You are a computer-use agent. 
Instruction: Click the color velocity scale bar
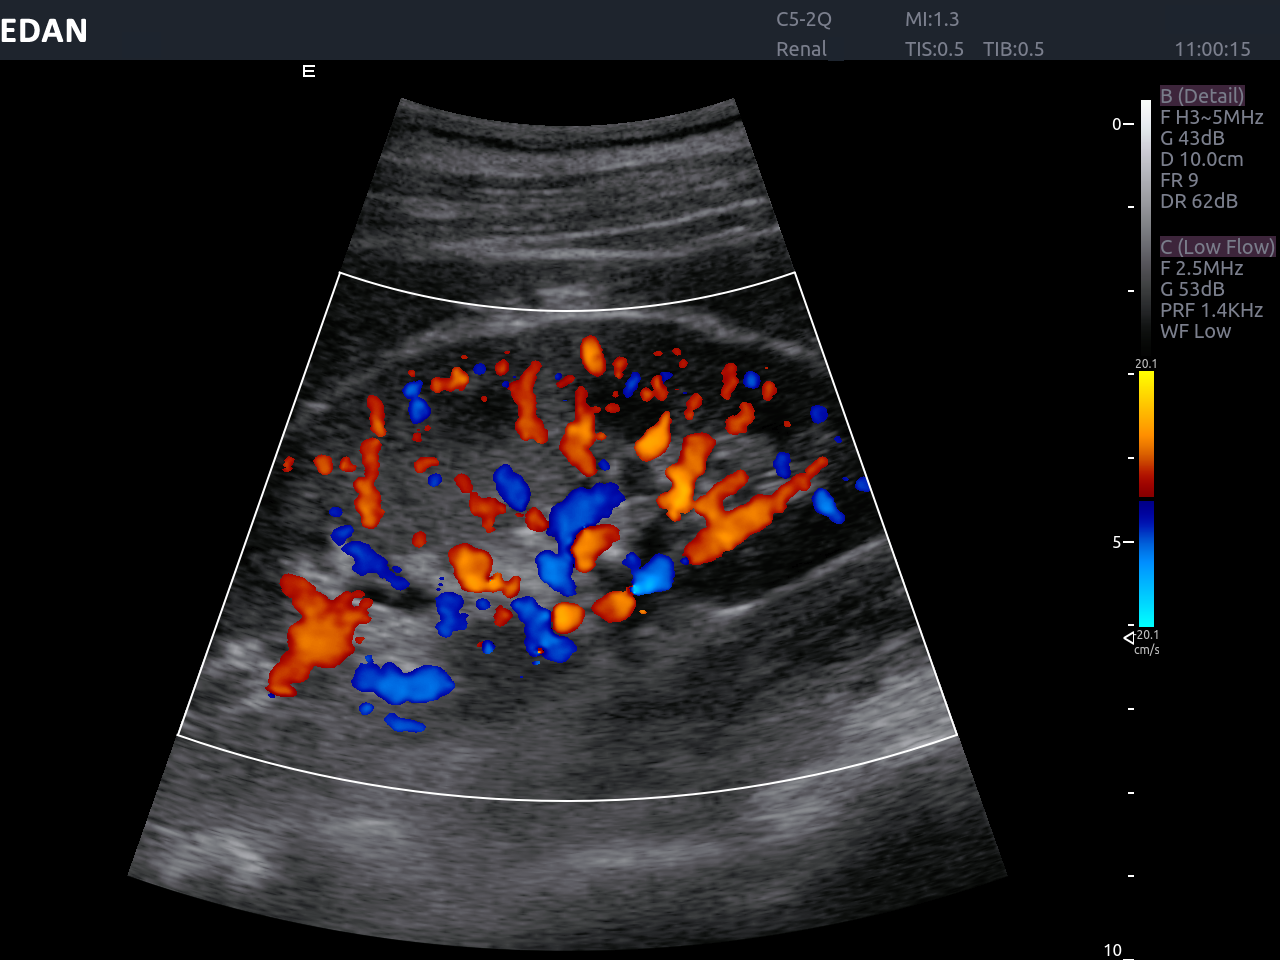1146,495
